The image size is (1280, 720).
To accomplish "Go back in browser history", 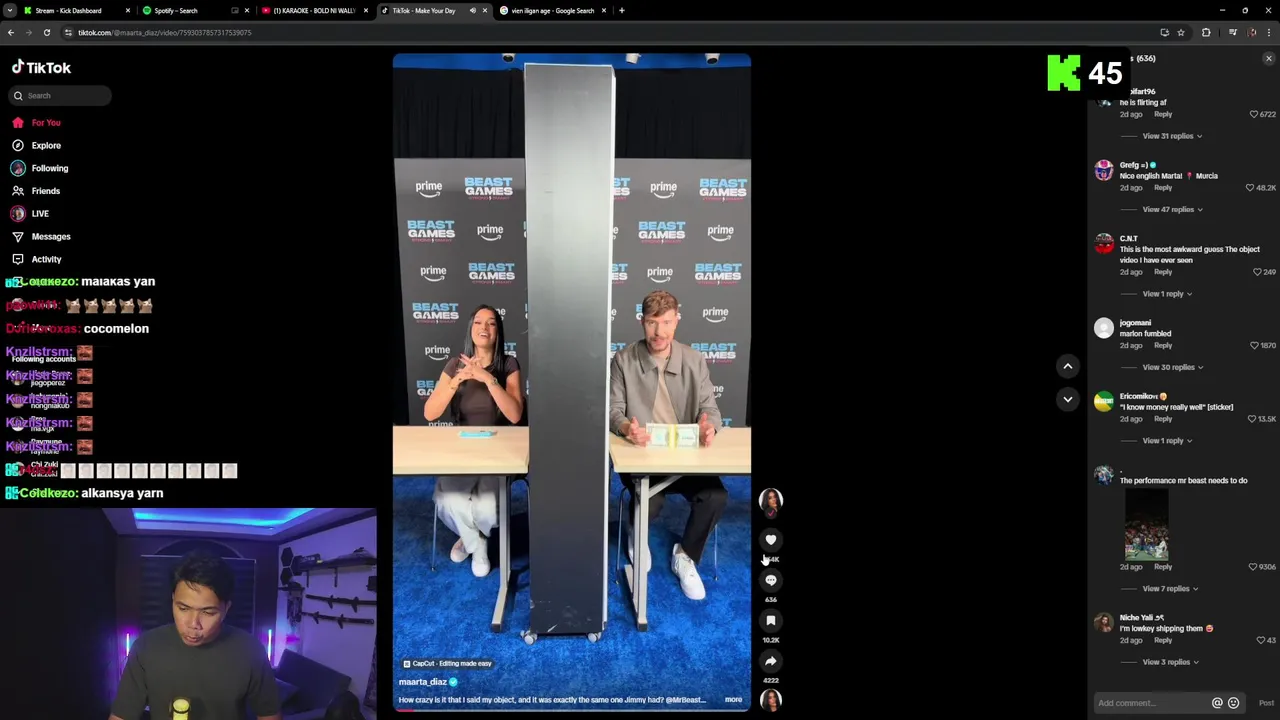I will pos(10,33).
